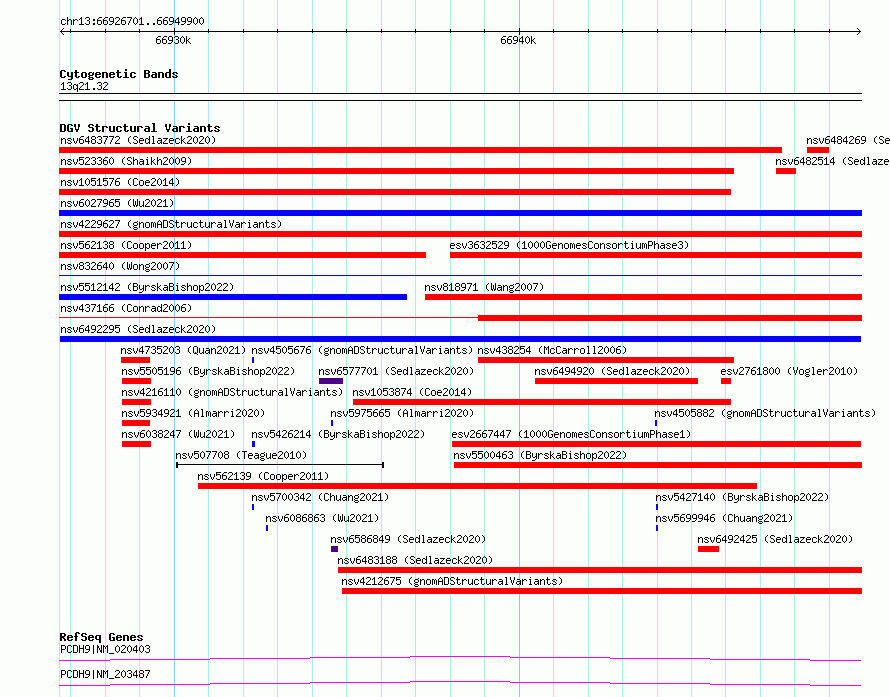Click red bar under nsv6492425
The image size is (890, 697).
708,549
